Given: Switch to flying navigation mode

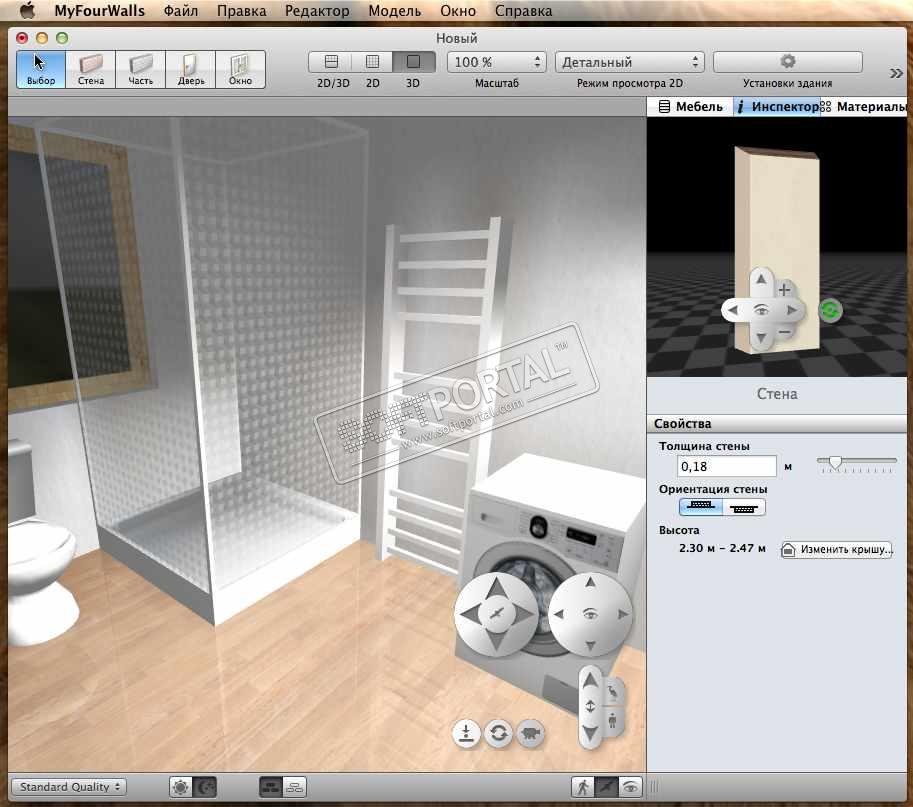Looking at the screenshot, I should pos(606,787).
